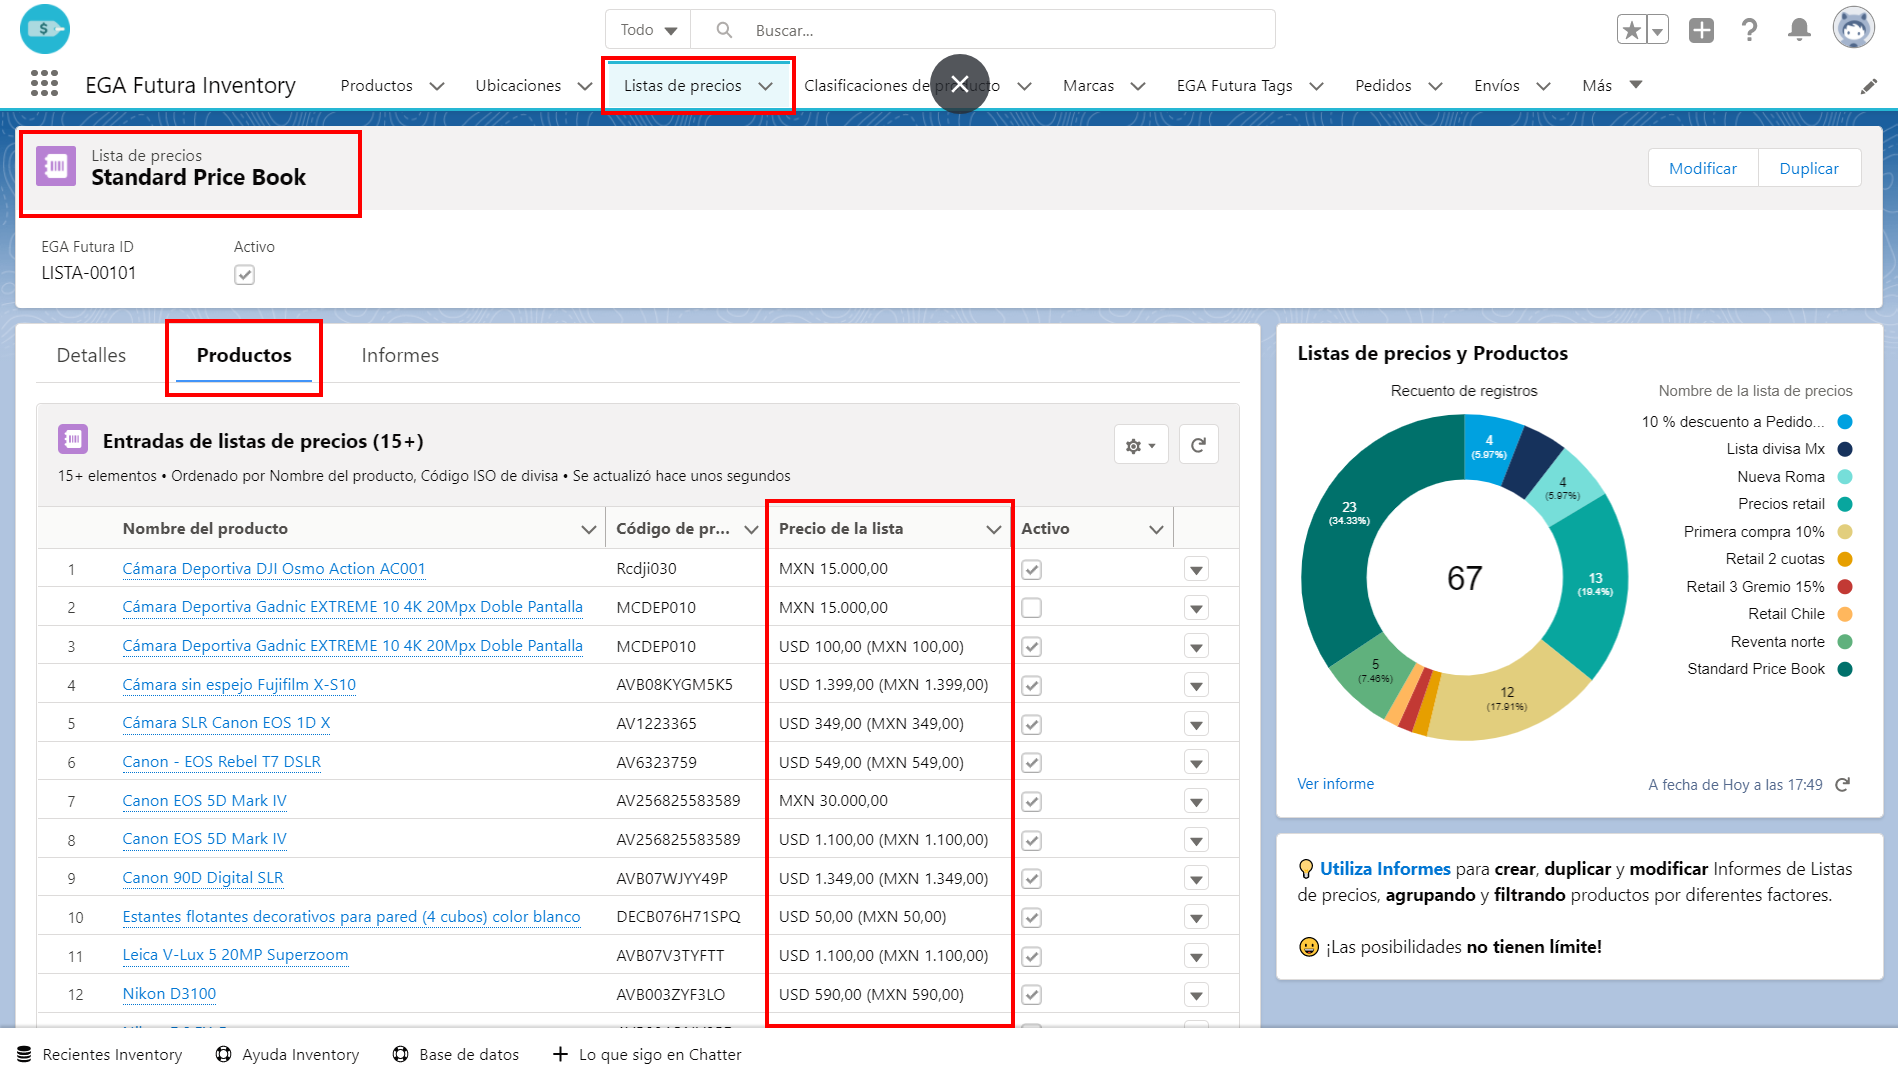This screenshot has width=1898, height=1076.
Task: Expand the Todo search scope dropdown
Action: click(648, 30)
